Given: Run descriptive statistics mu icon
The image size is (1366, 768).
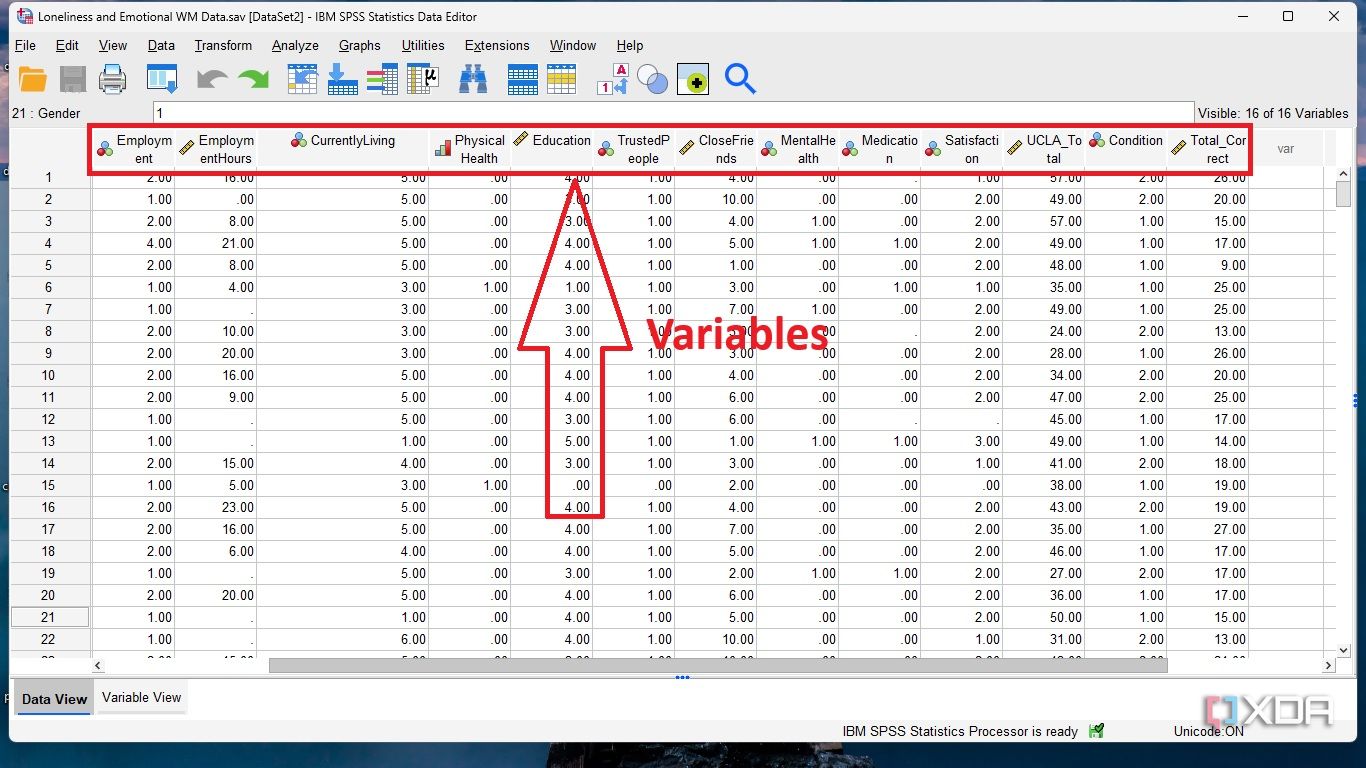Looking at the screenshot, I should (x=423, y=79).
